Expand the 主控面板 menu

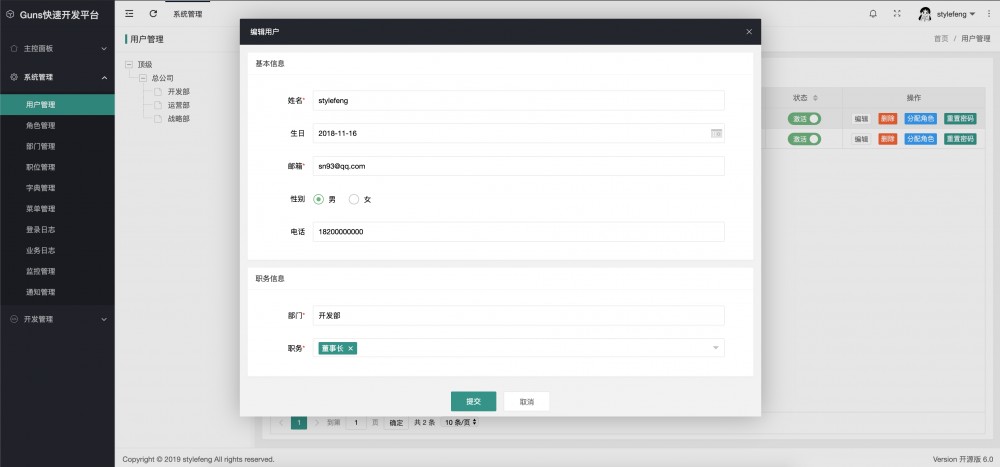point(104,48)
